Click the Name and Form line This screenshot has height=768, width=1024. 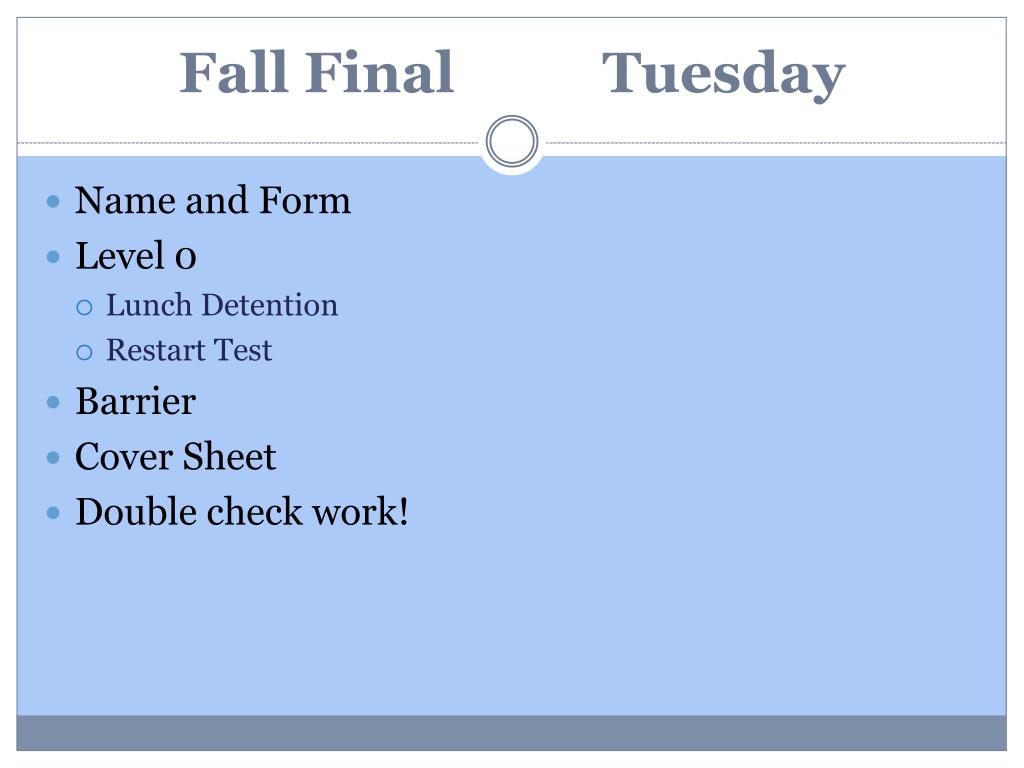tap(213, 200)
